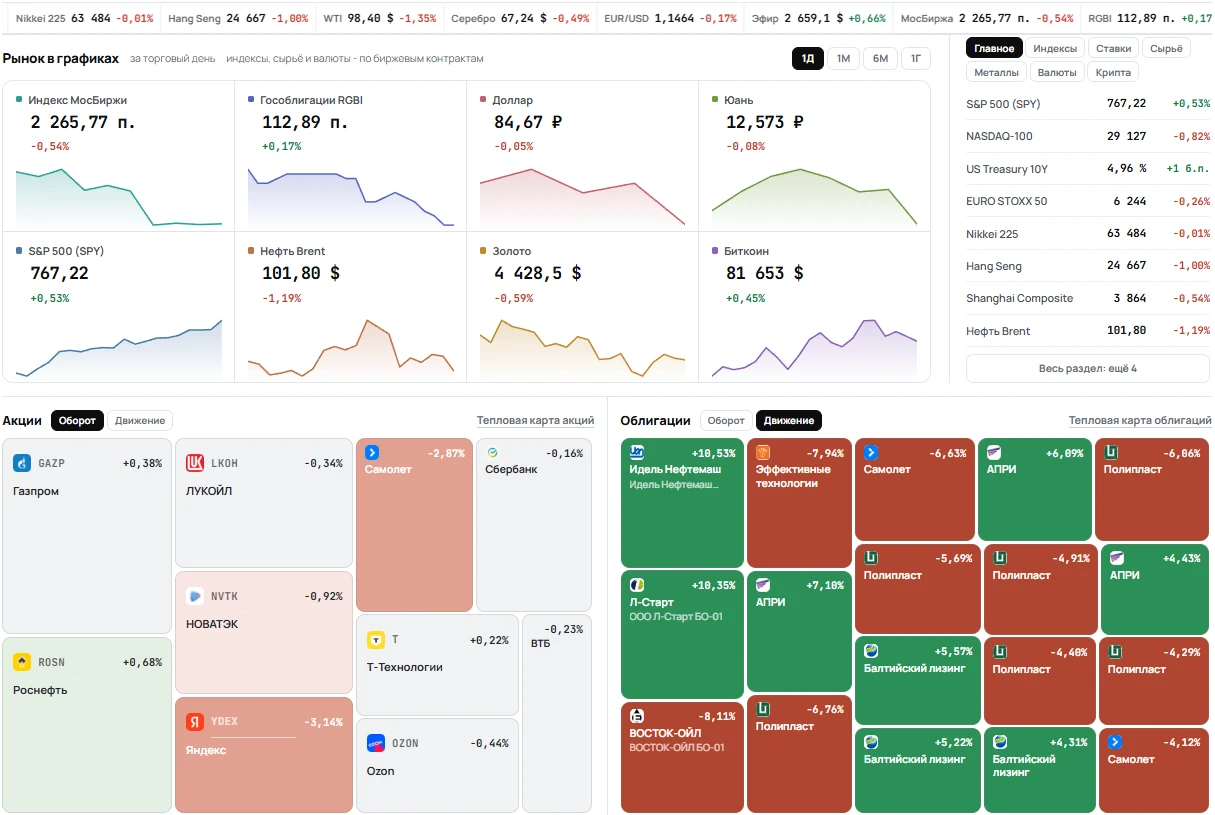This screenshot has width=1215, height=815.
Task: Click the Л-Старт bond logo
Action: tap(637, 585)
